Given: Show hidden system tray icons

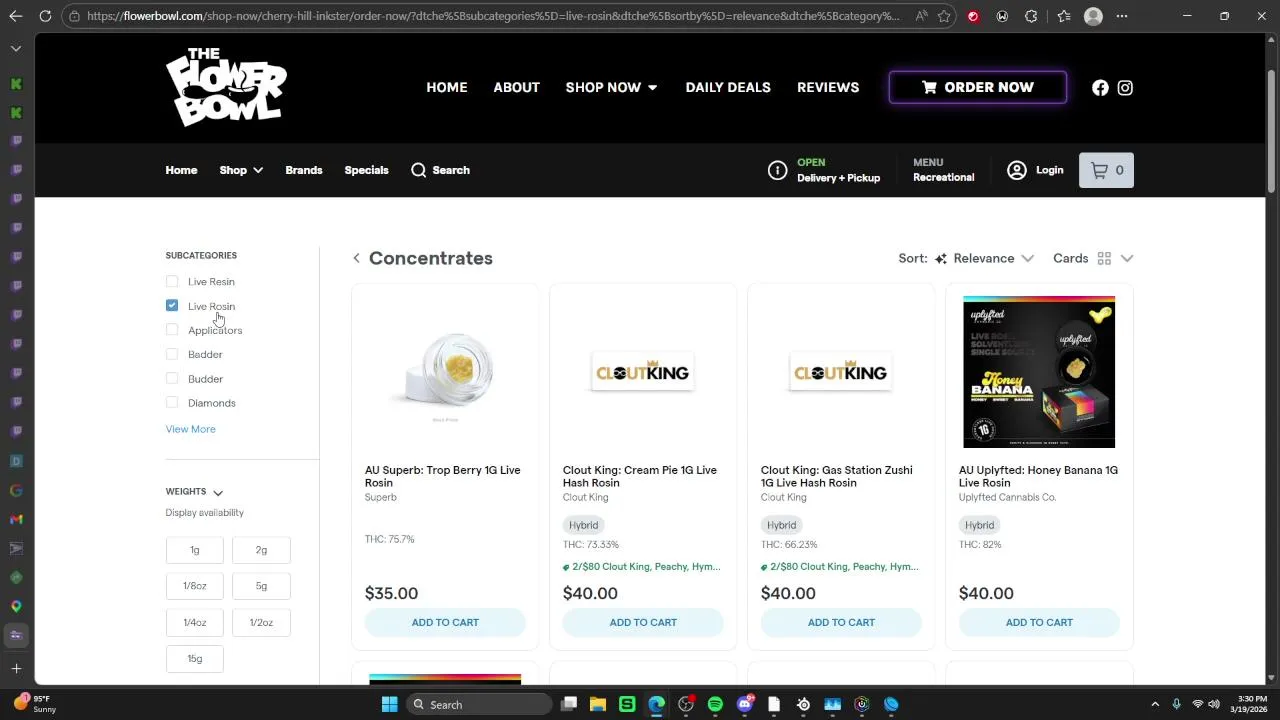Looking at the screenshot, I should click(1155, 704).
